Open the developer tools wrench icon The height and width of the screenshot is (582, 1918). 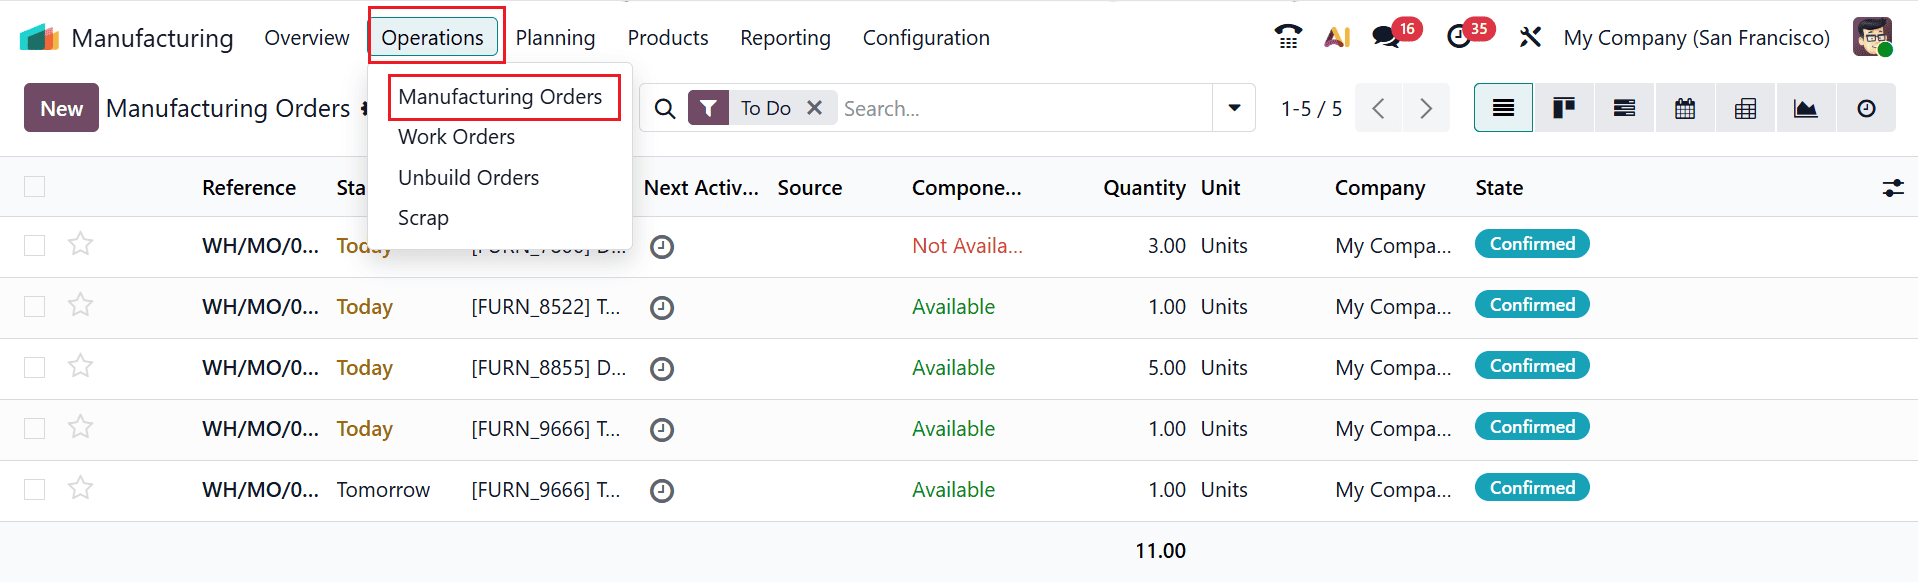(x=1530, y=37)
